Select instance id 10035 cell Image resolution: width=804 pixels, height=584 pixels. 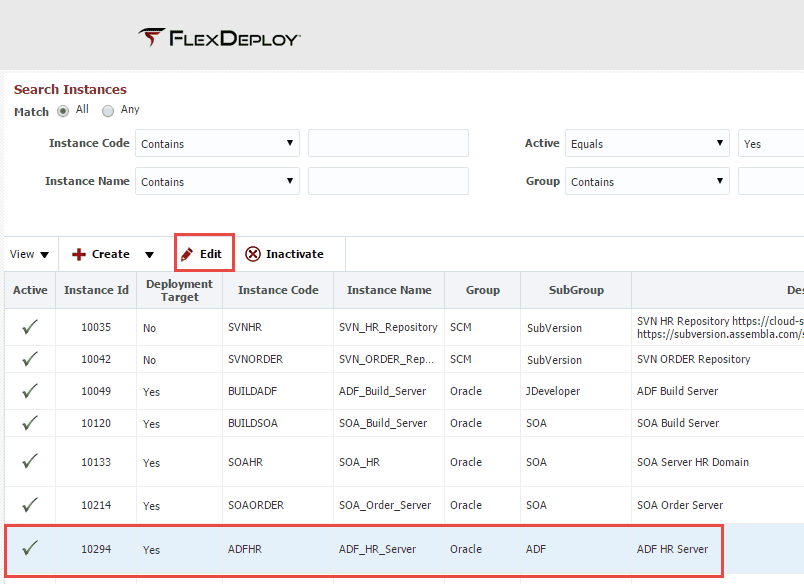[x=96, y=327]
